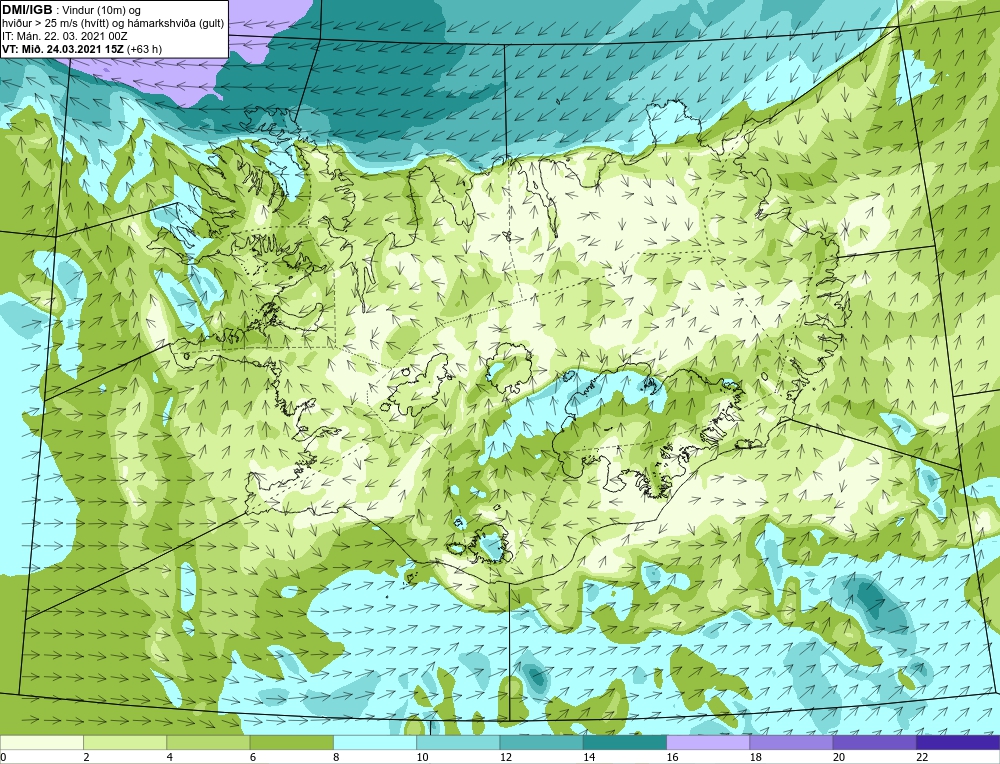
Task: Click legend scale label '16'
Action: [672, 757]
